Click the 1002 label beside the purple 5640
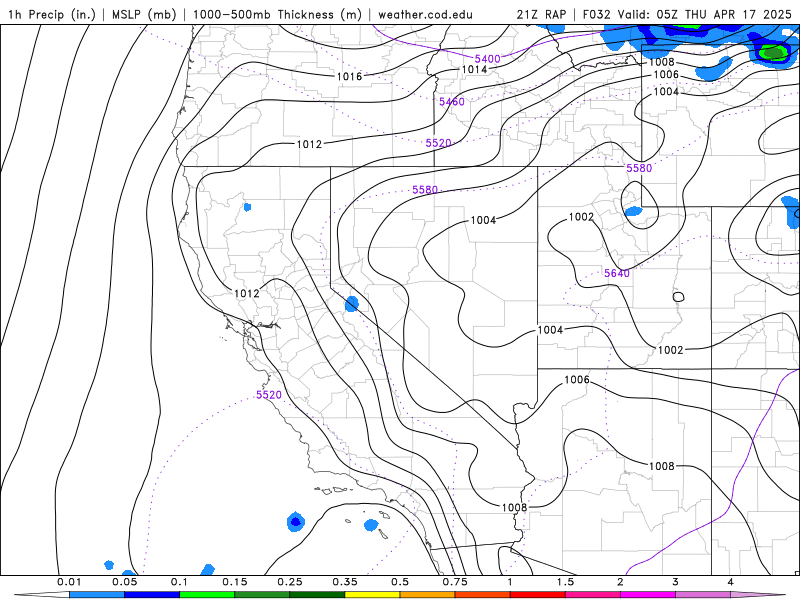The height and width of the screenshot is (600, 800). 581,217
